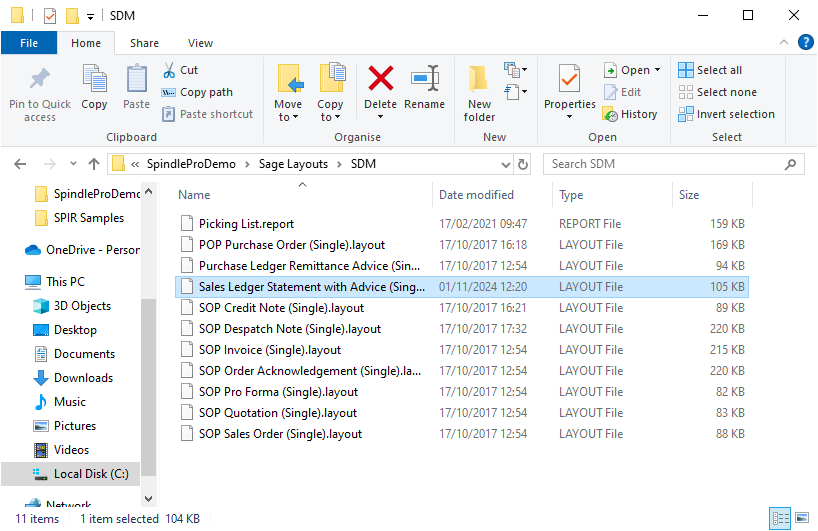Select POP Purchase Order (Single).layout
818x531 pixels.
pos(462,245)
